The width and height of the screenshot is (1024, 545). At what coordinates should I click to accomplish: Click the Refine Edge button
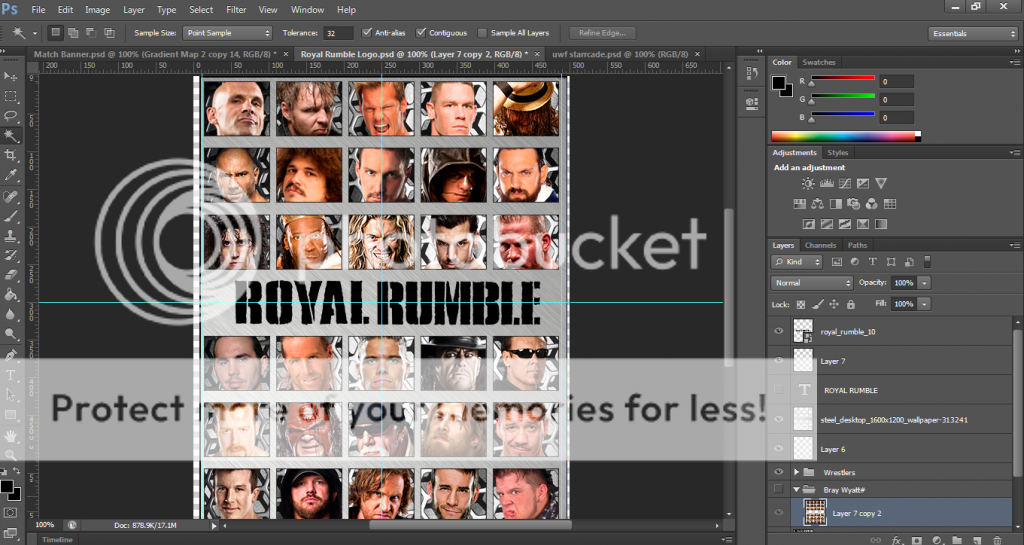[602, 33]
